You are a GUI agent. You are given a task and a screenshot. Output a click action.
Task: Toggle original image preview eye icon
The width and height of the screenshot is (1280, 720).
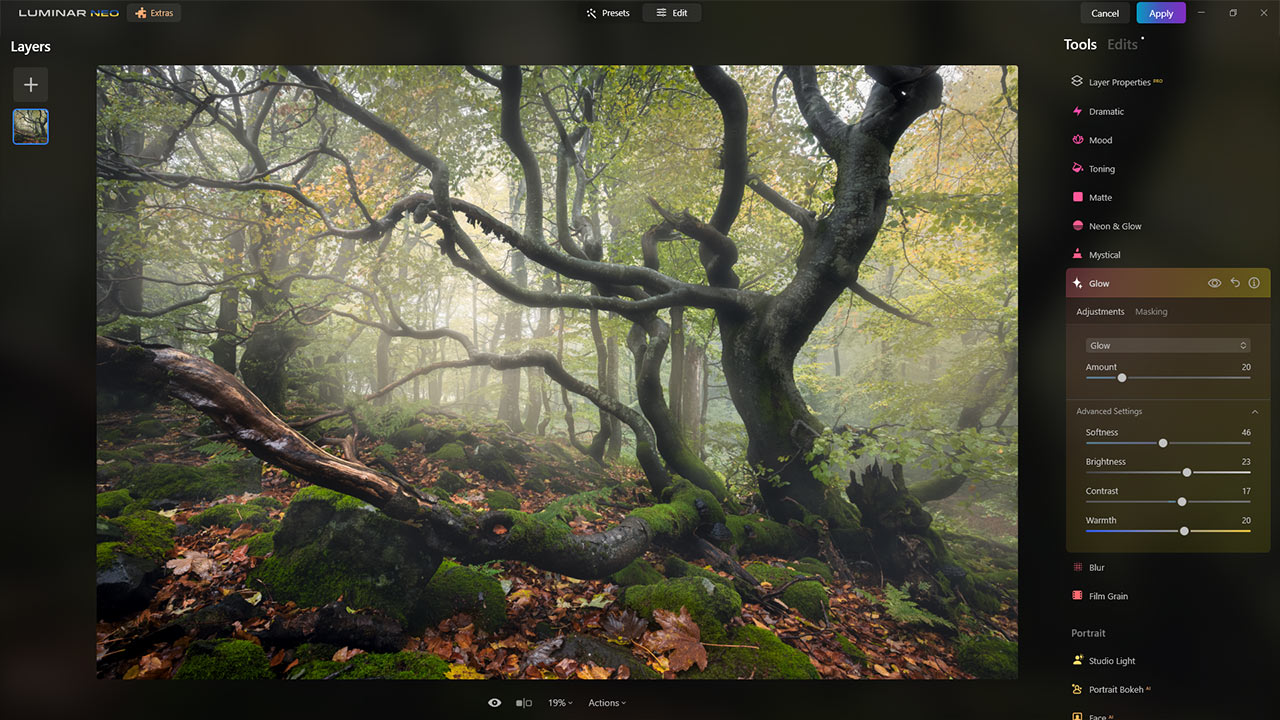click(494, 703)
